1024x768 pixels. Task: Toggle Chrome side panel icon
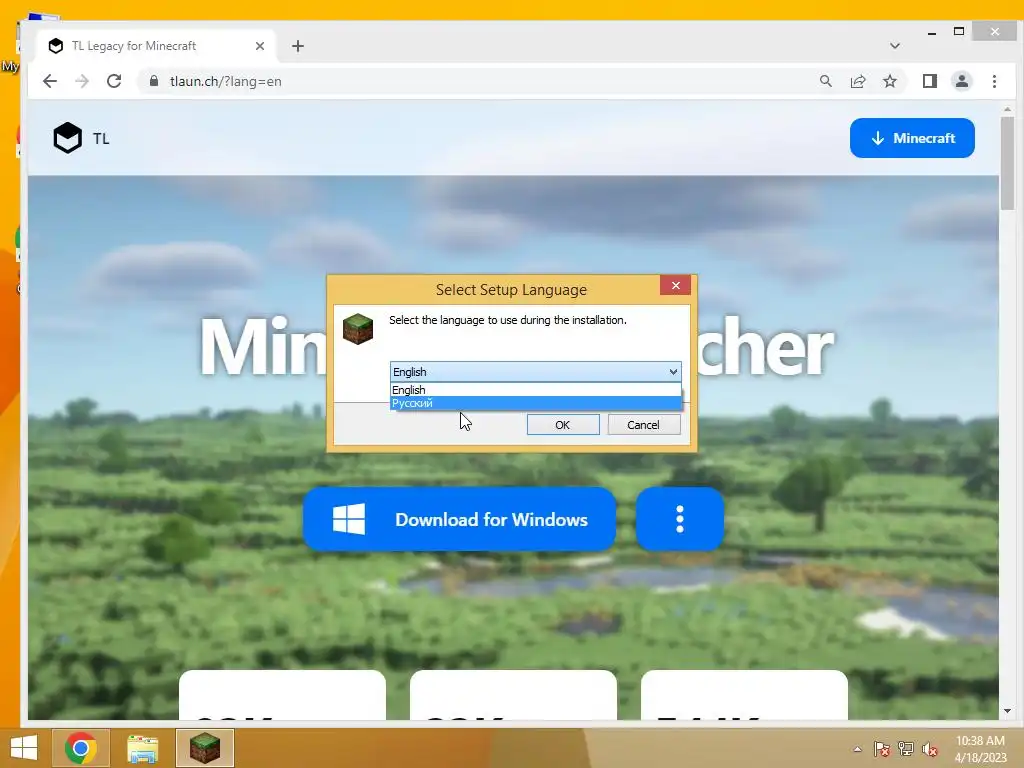click(929, 81)
